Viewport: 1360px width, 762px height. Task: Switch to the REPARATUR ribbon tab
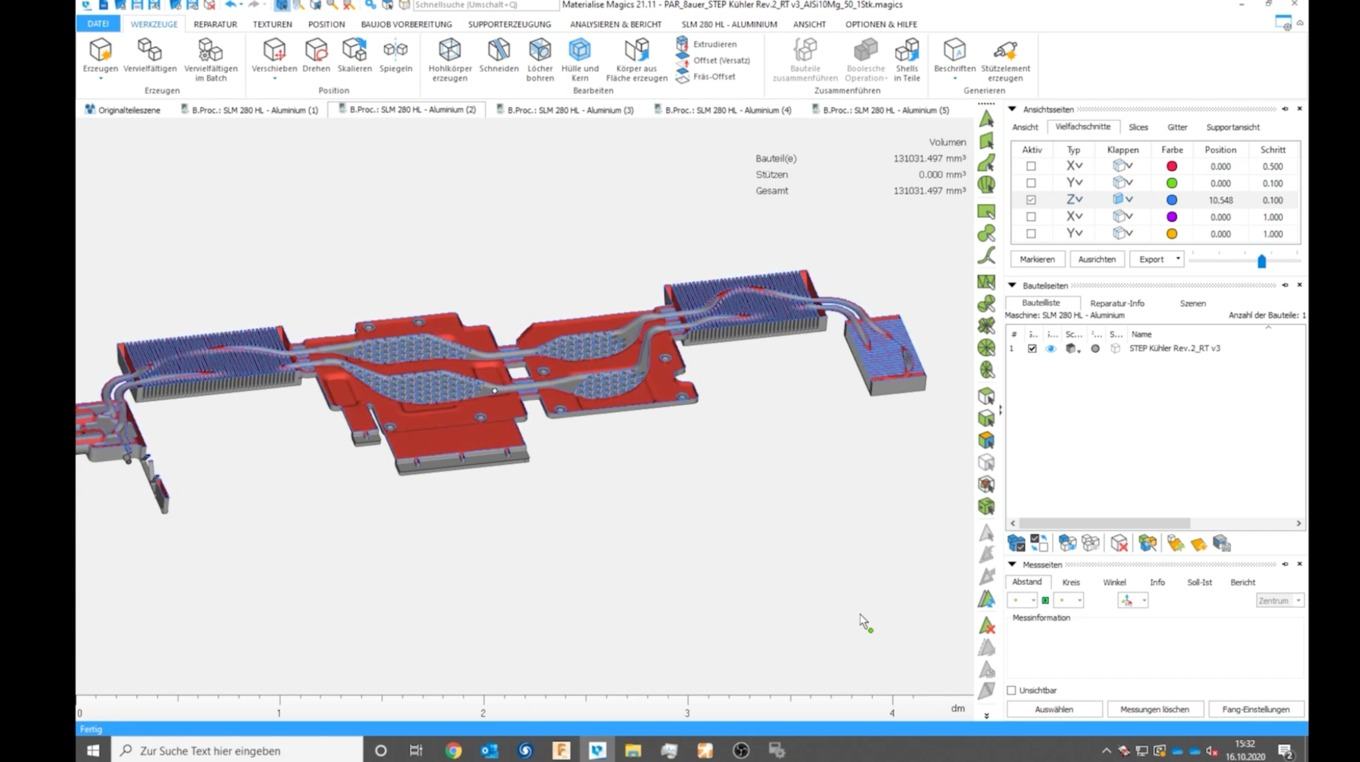point(215,24)
